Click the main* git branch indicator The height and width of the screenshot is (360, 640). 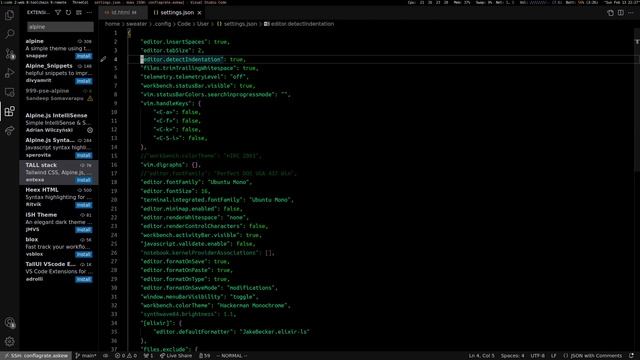coord(86,356)
